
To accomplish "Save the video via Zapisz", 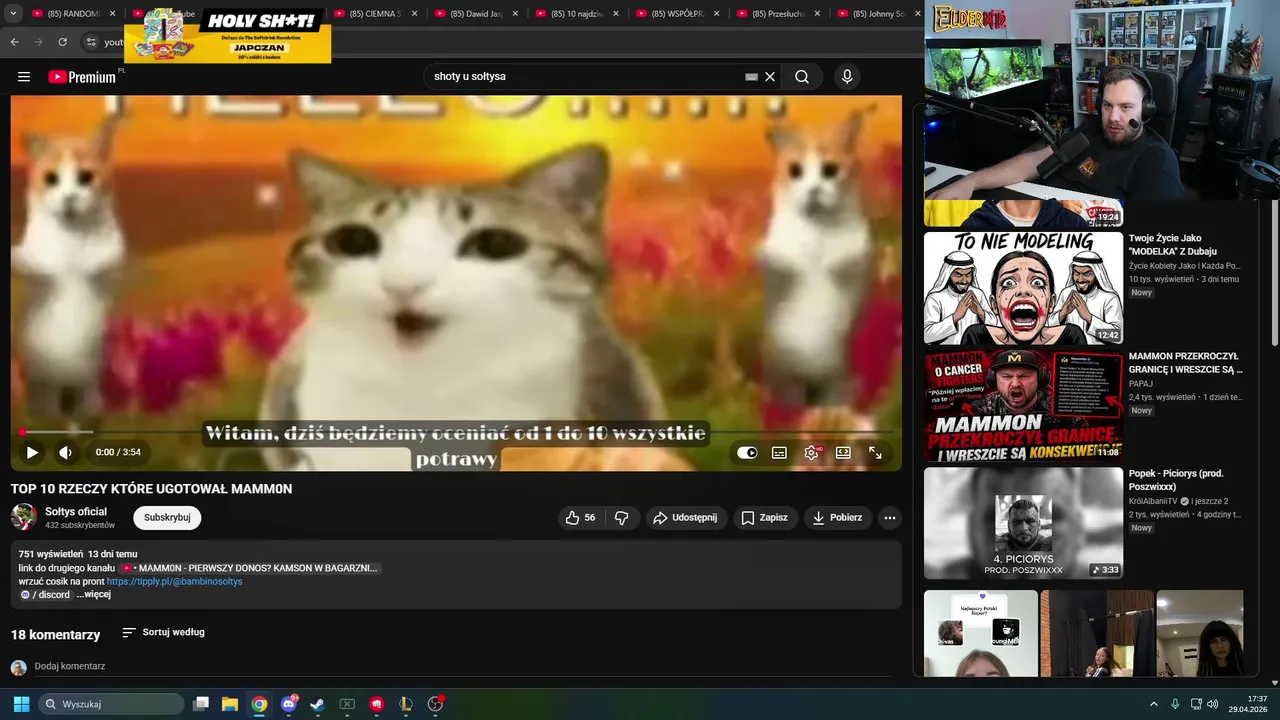I will (764, 517).
